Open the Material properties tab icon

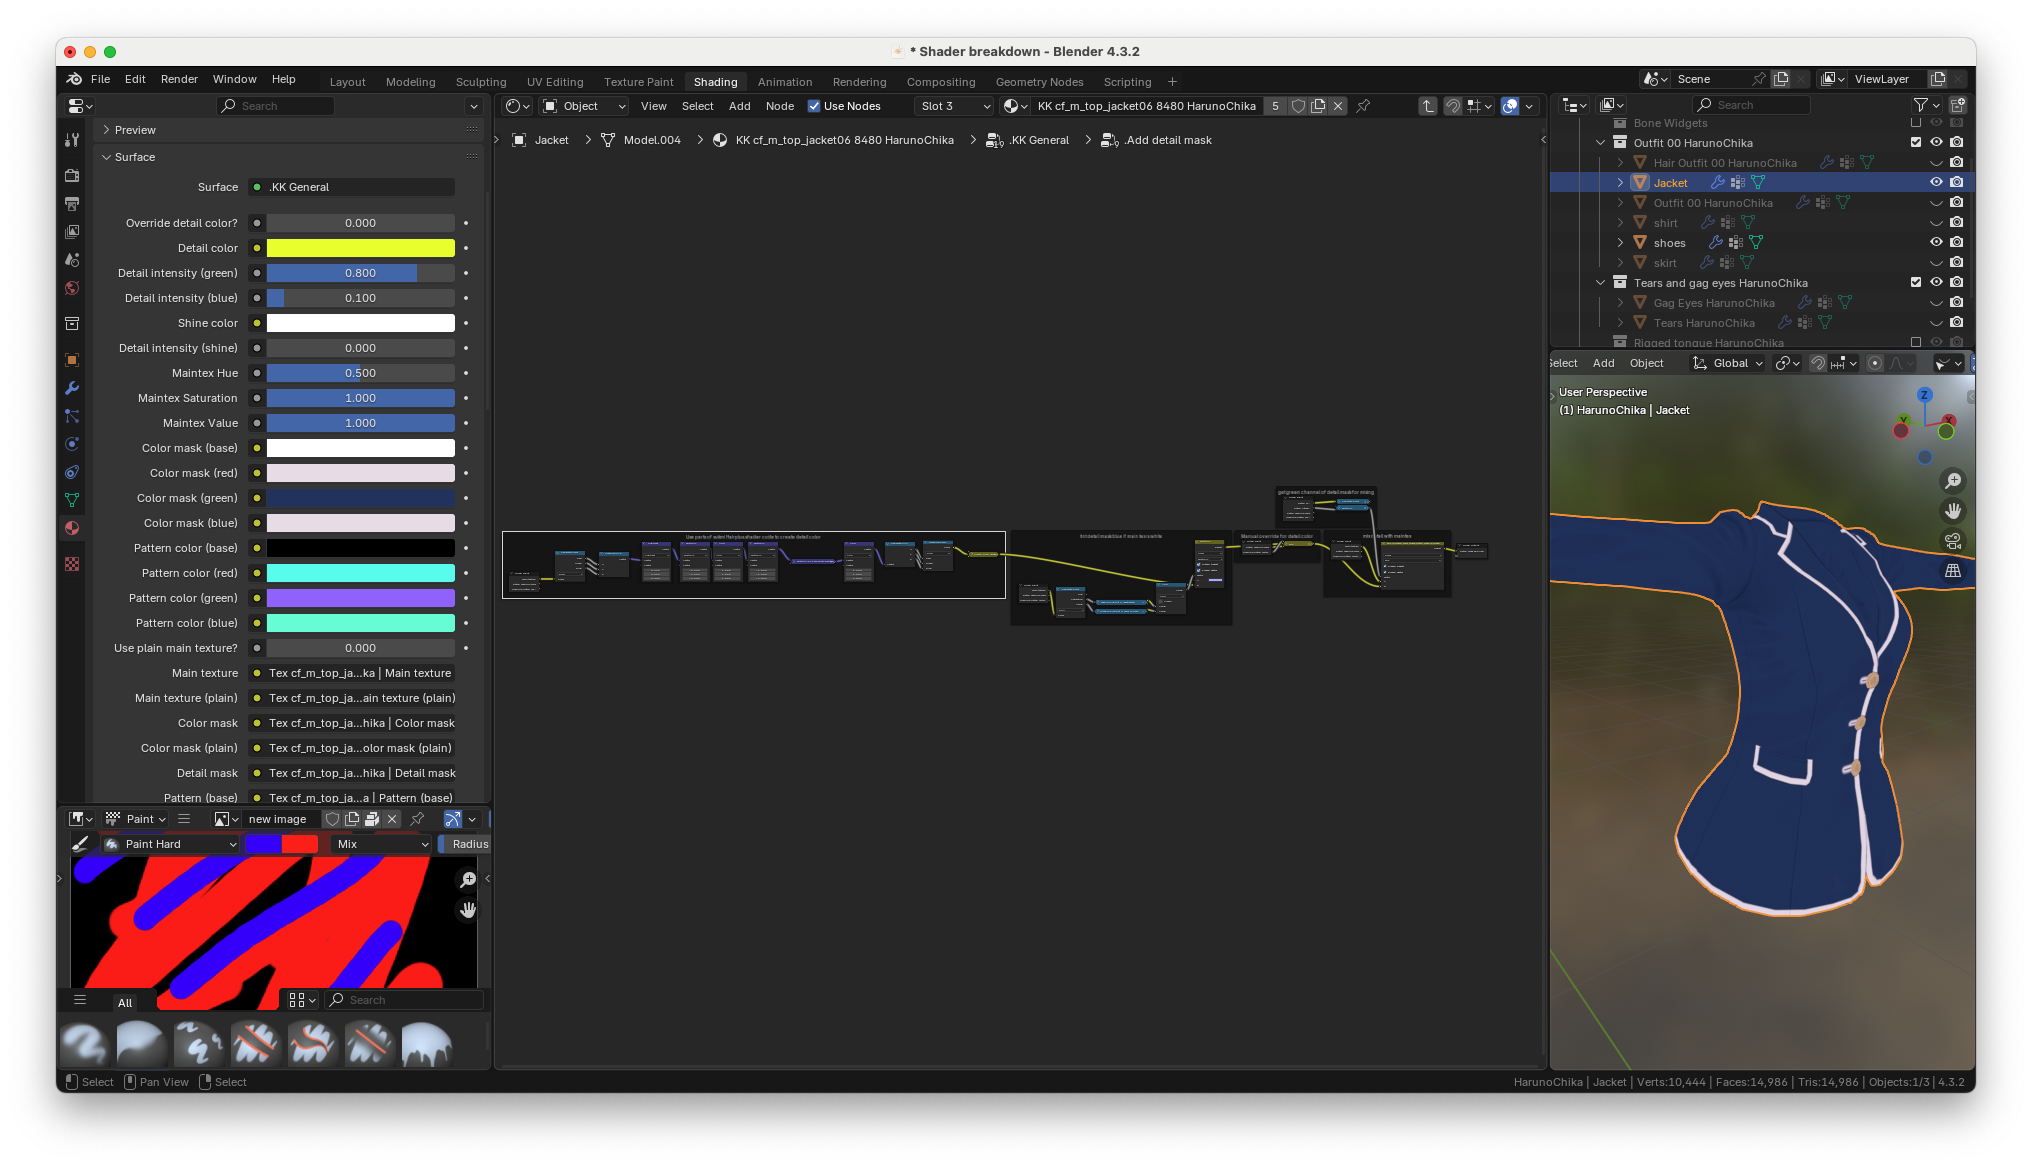(x=72, y=528)
